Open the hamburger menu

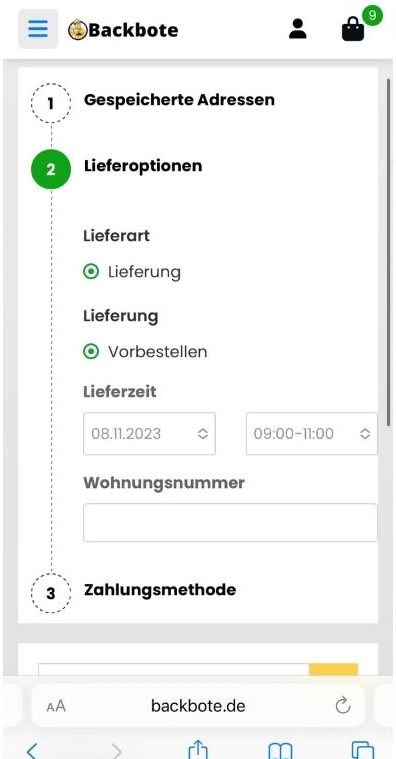(38, 29)
